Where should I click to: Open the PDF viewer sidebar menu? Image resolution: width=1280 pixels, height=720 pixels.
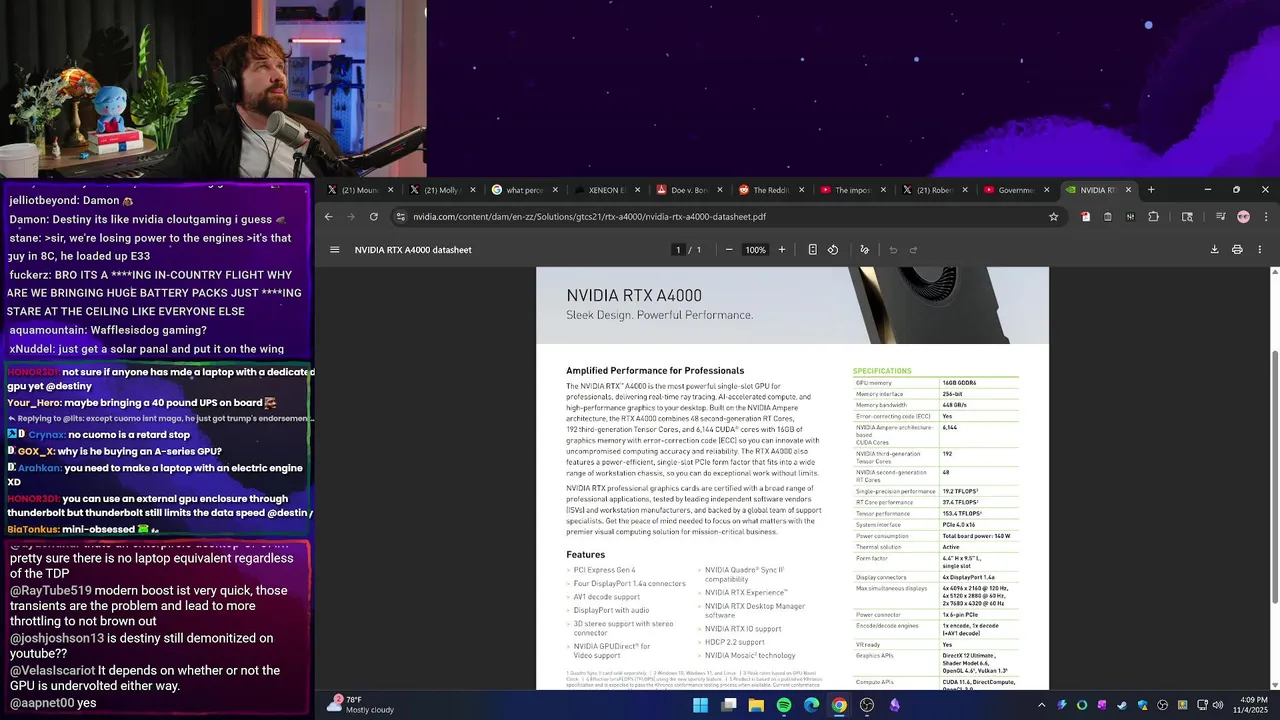pyautogui.click(x=335, y=250)
